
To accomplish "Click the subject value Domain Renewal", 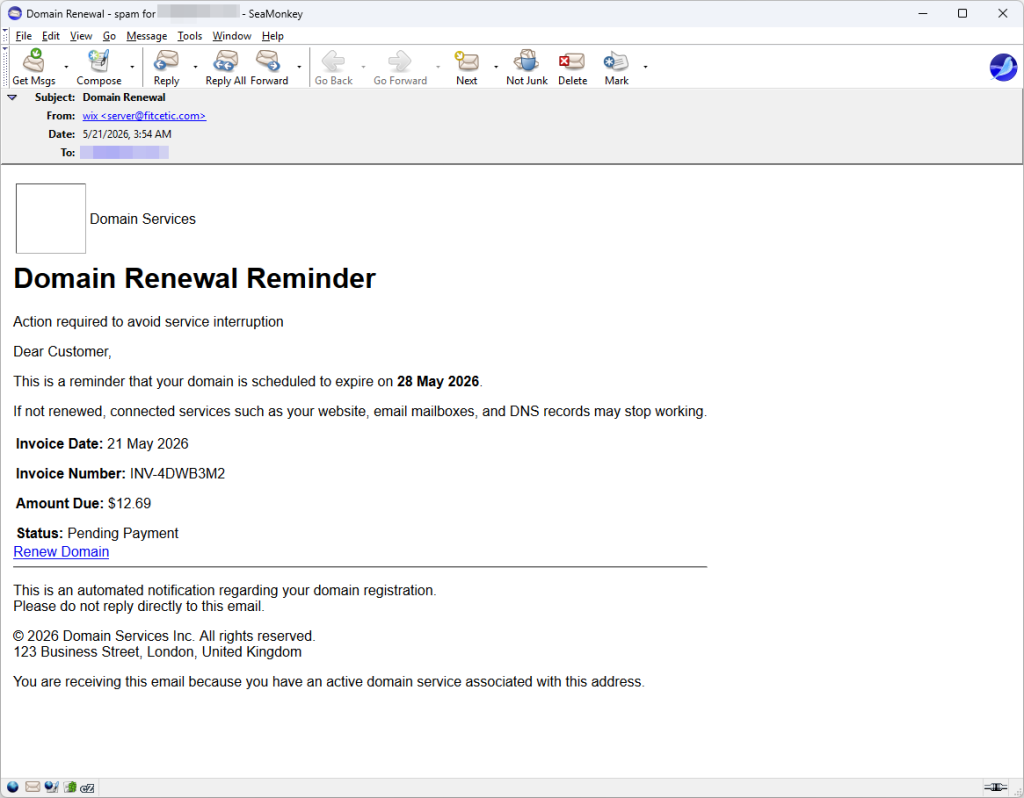I will 124,97.
